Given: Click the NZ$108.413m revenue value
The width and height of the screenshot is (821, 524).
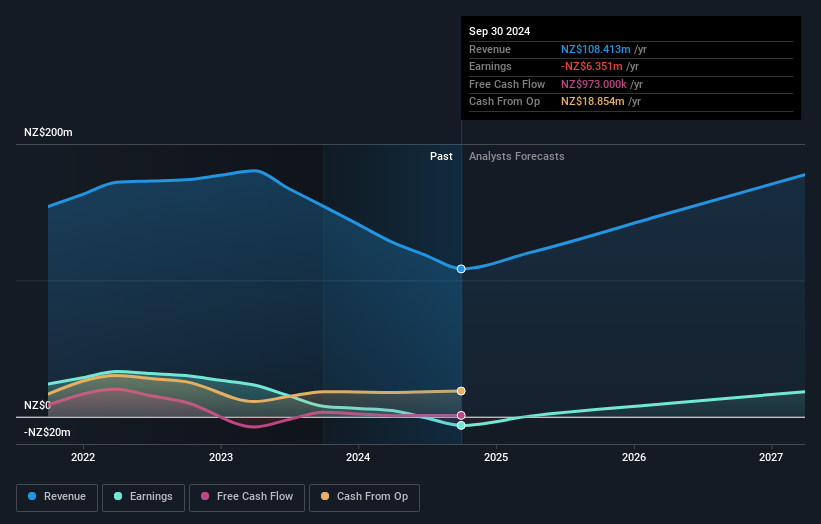Looking at the screenshot, I should point(596,49).
